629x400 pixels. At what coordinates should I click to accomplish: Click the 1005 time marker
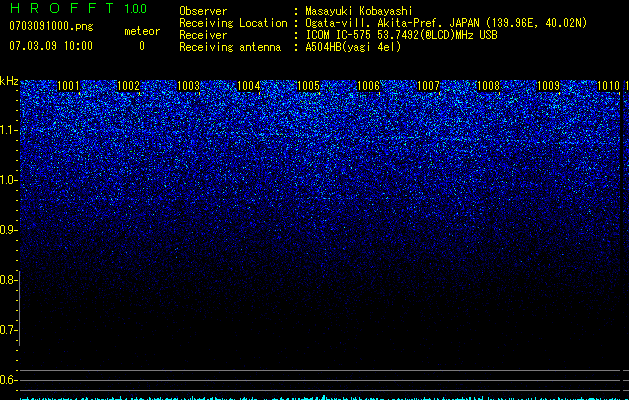(308, 86)
